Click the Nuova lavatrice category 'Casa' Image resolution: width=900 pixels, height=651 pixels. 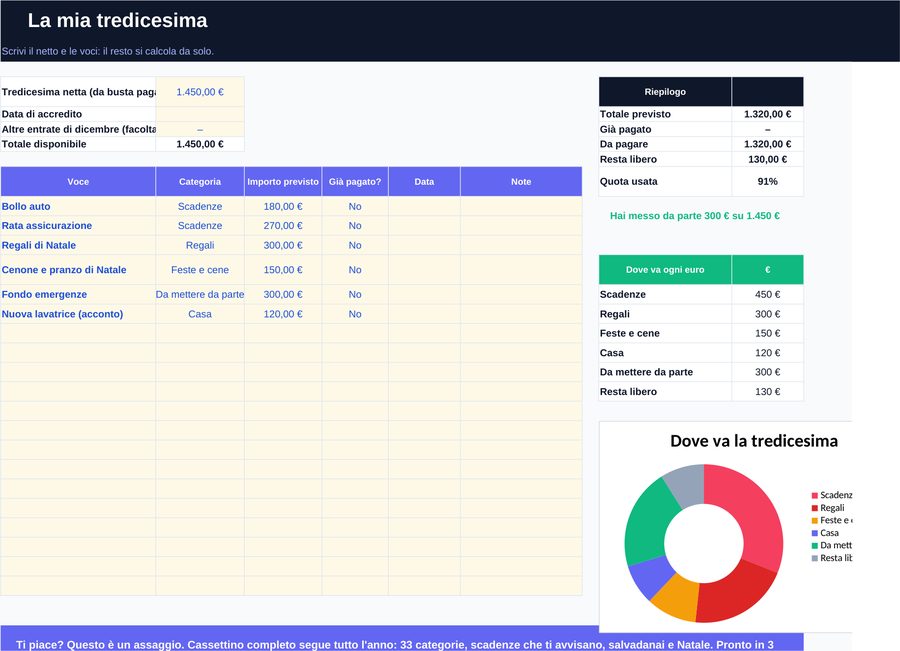pos(200,314)
